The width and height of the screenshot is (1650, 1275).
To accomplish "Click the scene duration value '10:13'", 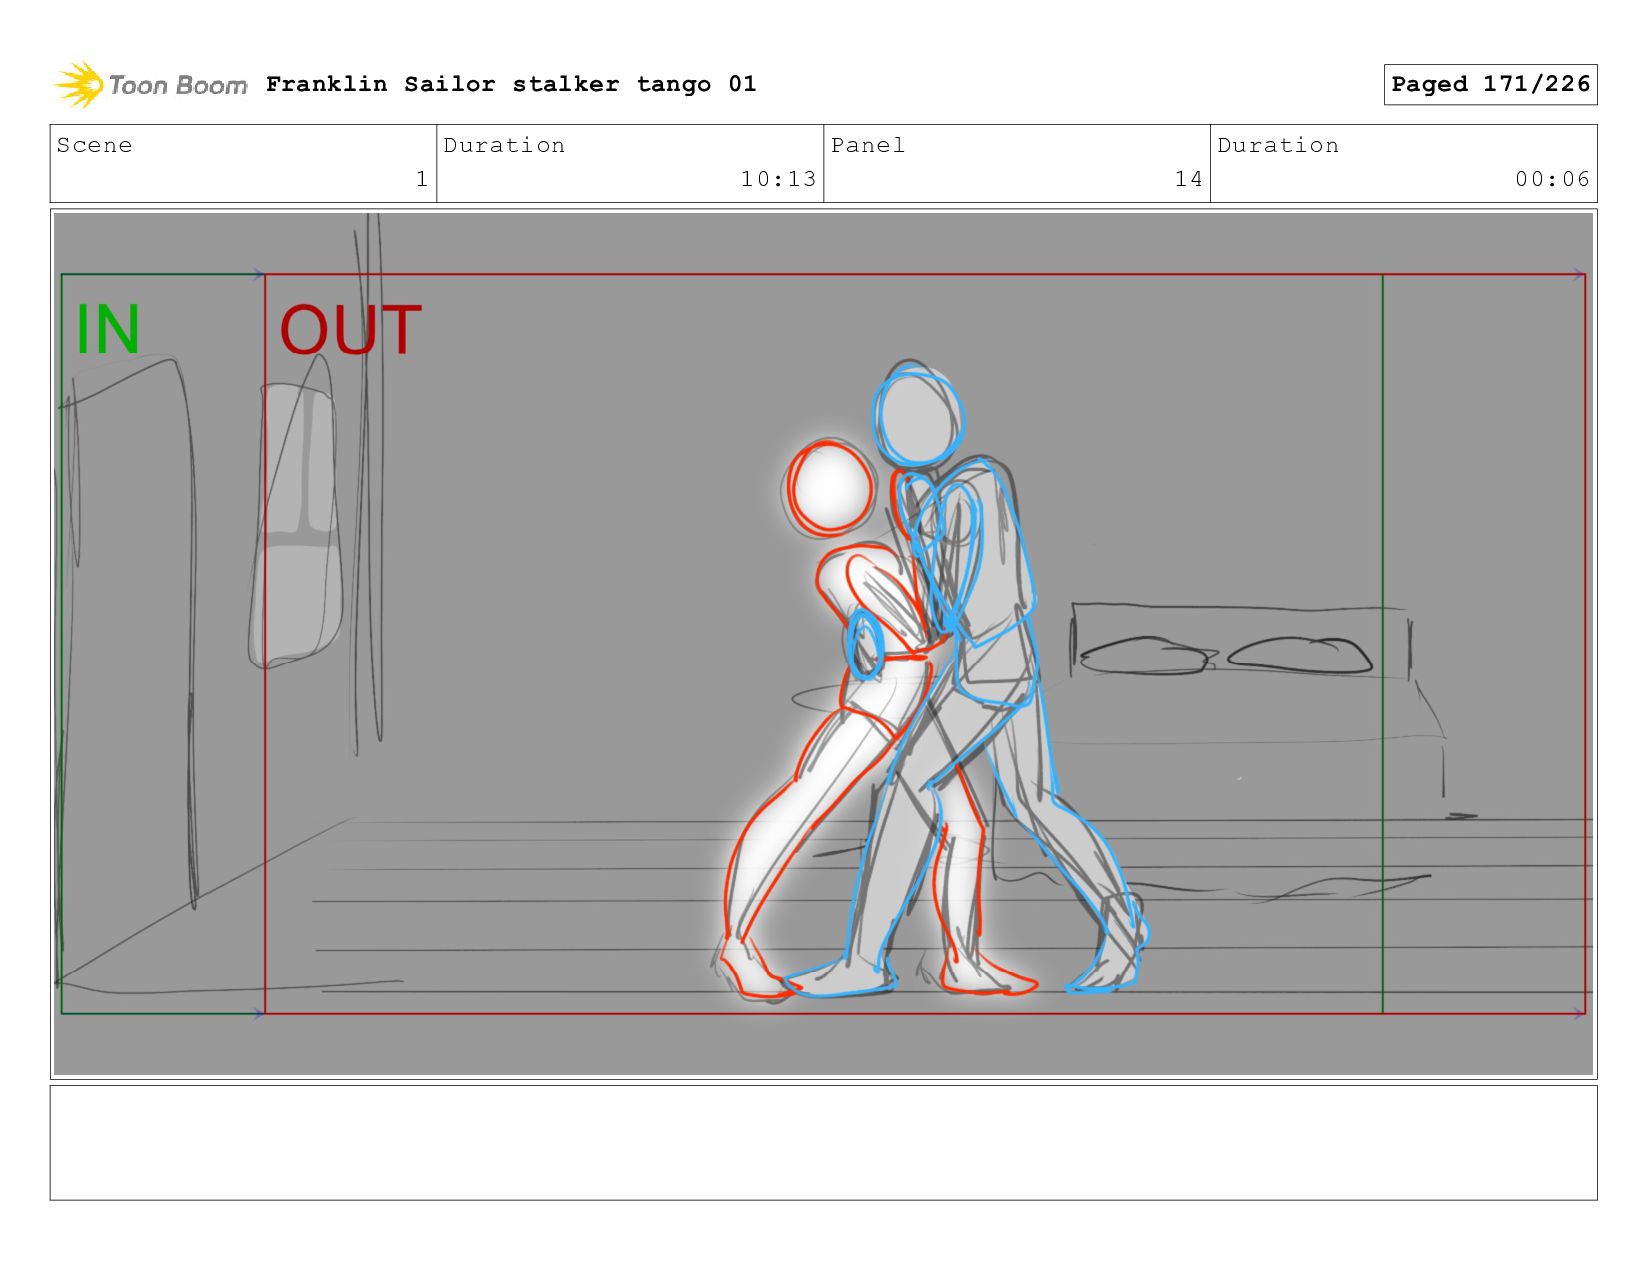I will click(778, 179).
